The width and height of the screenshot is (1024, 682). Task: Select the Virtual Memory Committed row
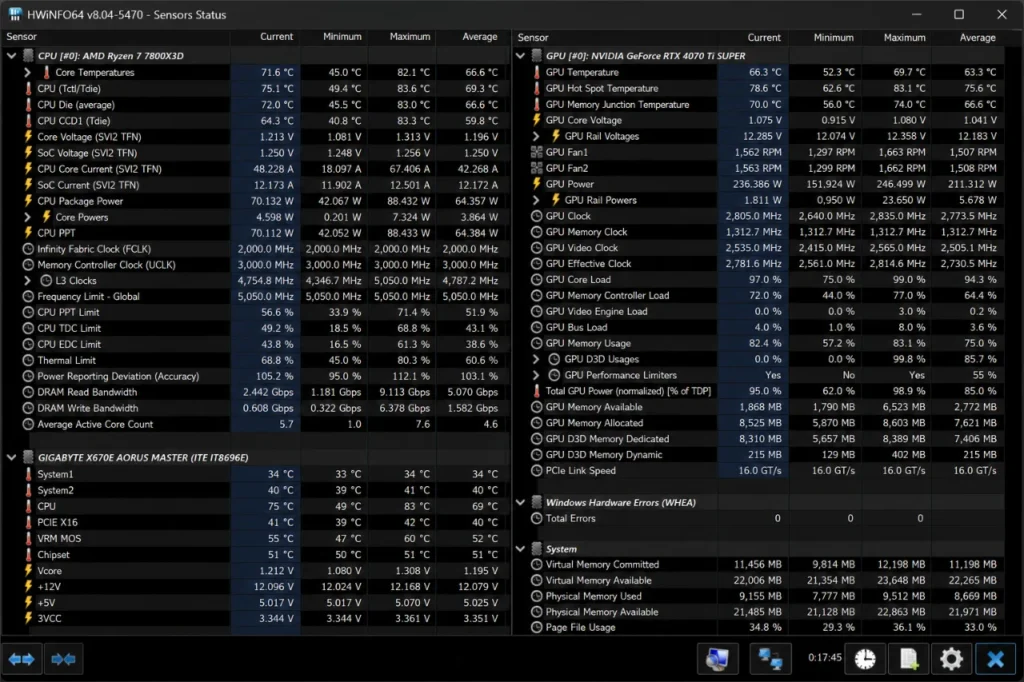coord(760,564)
